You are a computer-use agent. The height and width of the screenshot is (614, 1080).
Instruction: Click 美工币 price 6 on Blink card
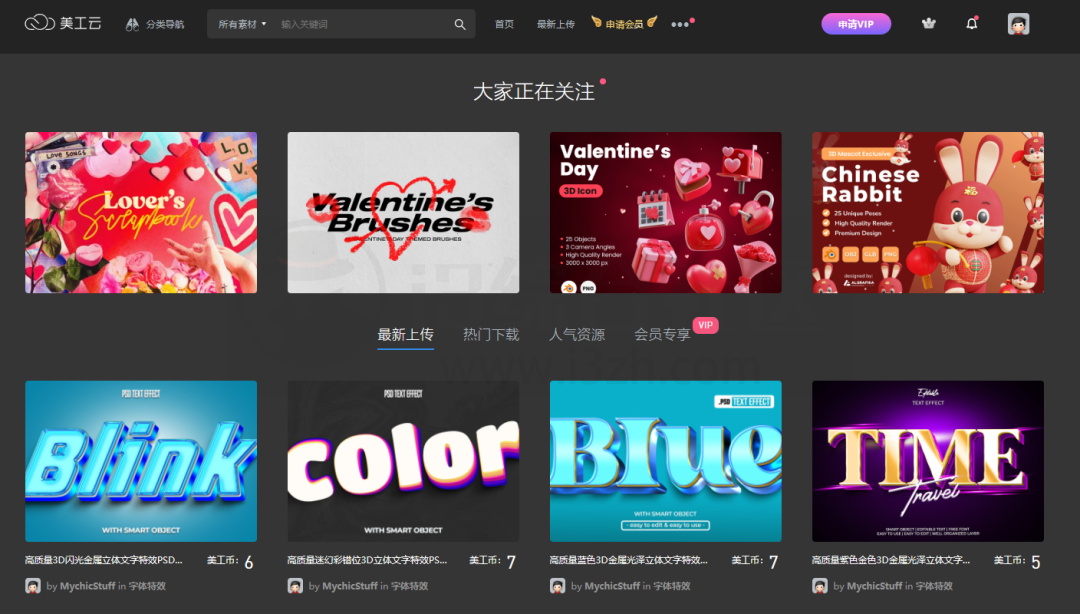tap(231, 562)
